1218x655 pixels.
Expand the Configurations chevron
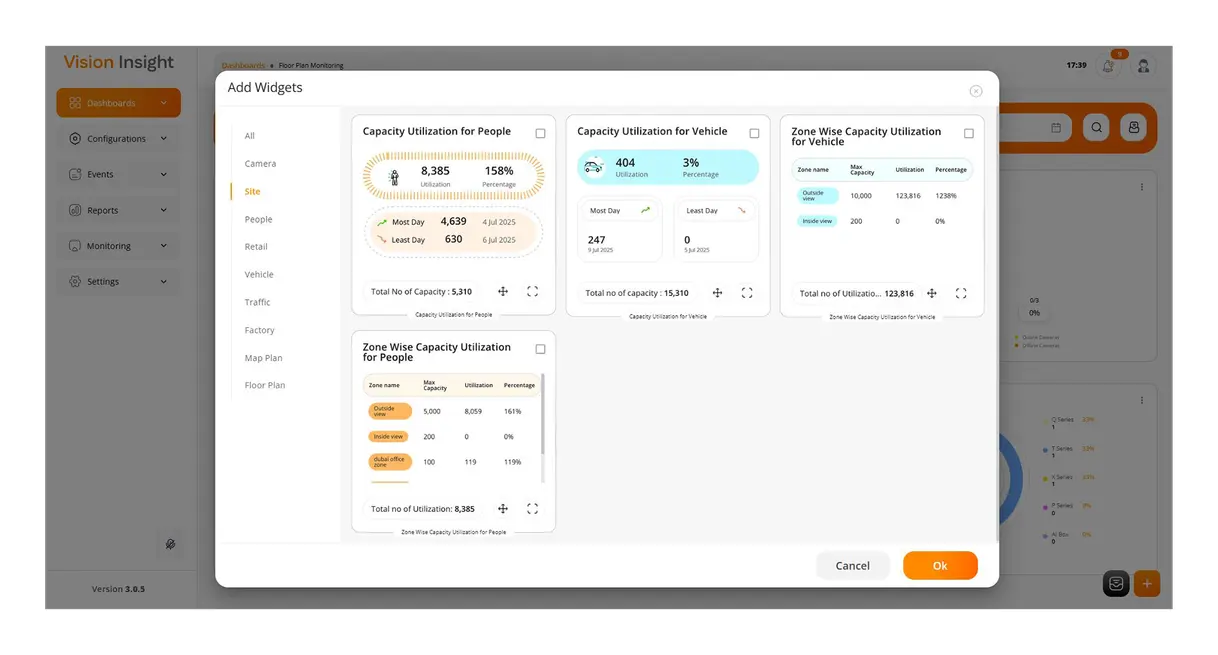click(164, 139)
